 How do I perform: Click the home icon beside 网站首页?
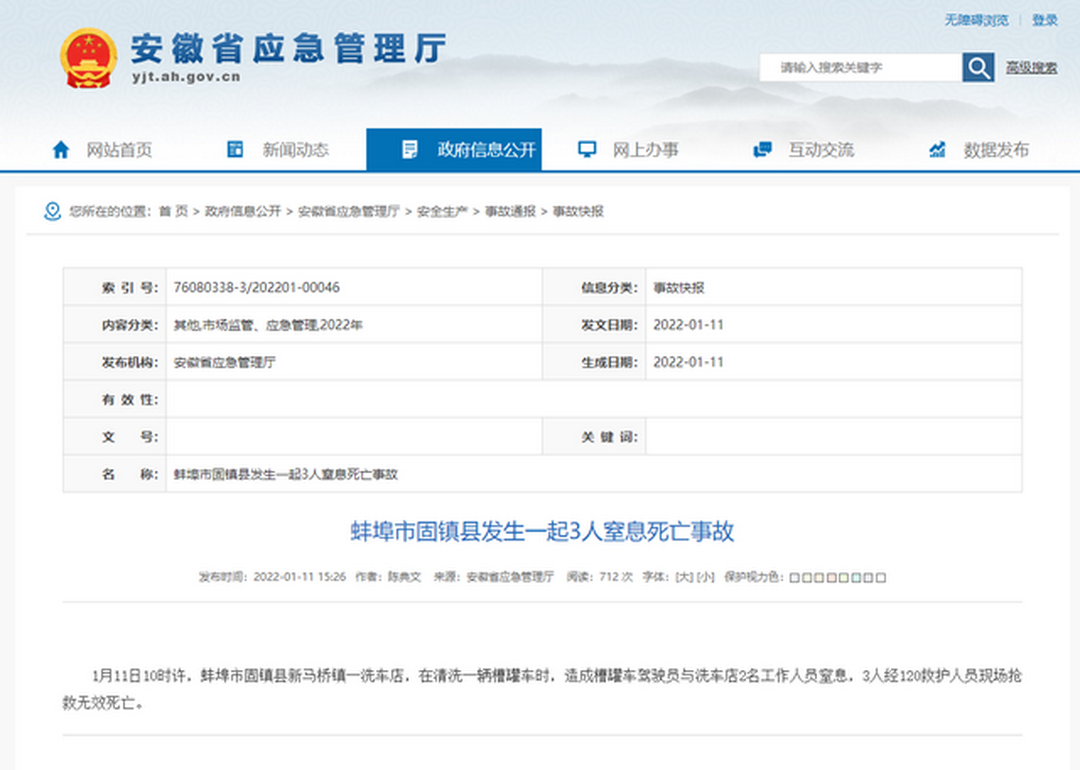point(61,149)
